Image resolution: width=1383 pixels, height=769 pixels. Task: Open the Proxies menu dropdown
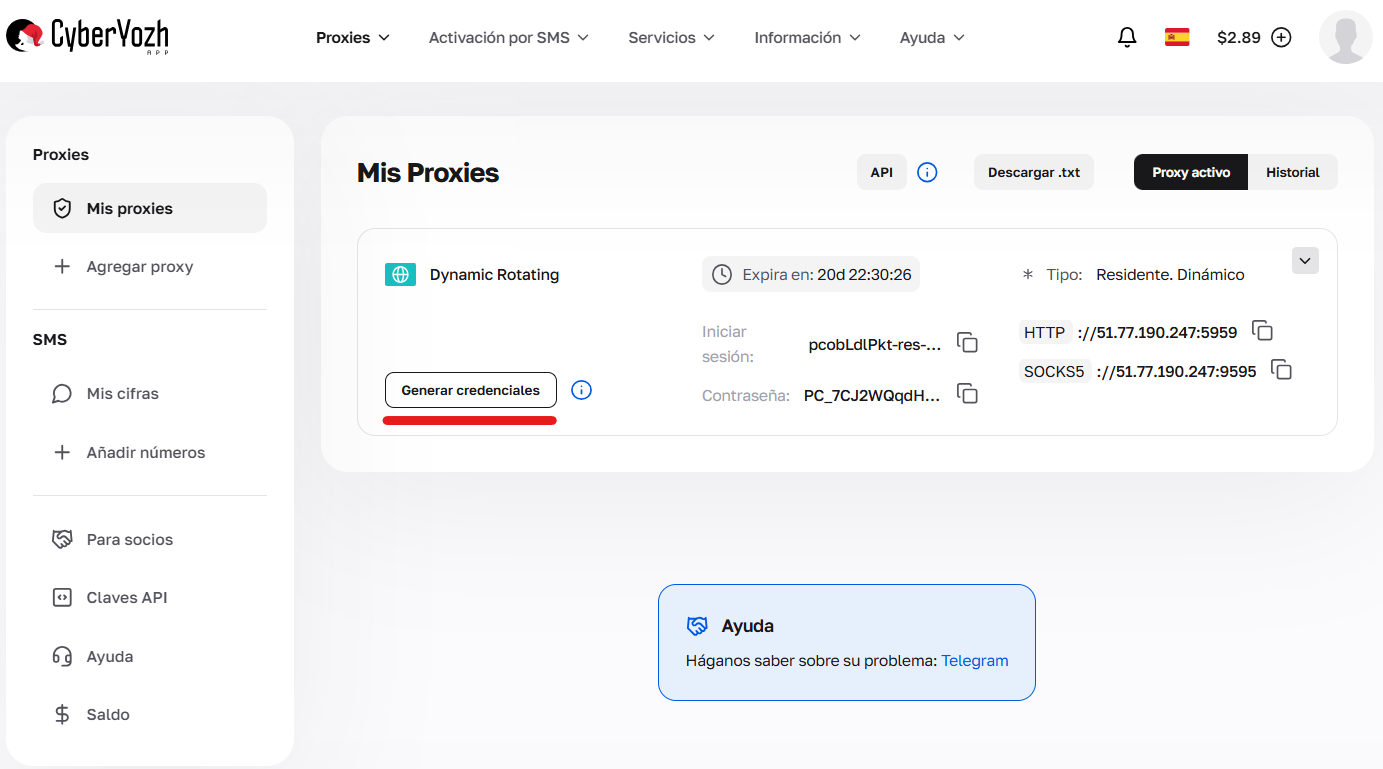click(352, 37)
